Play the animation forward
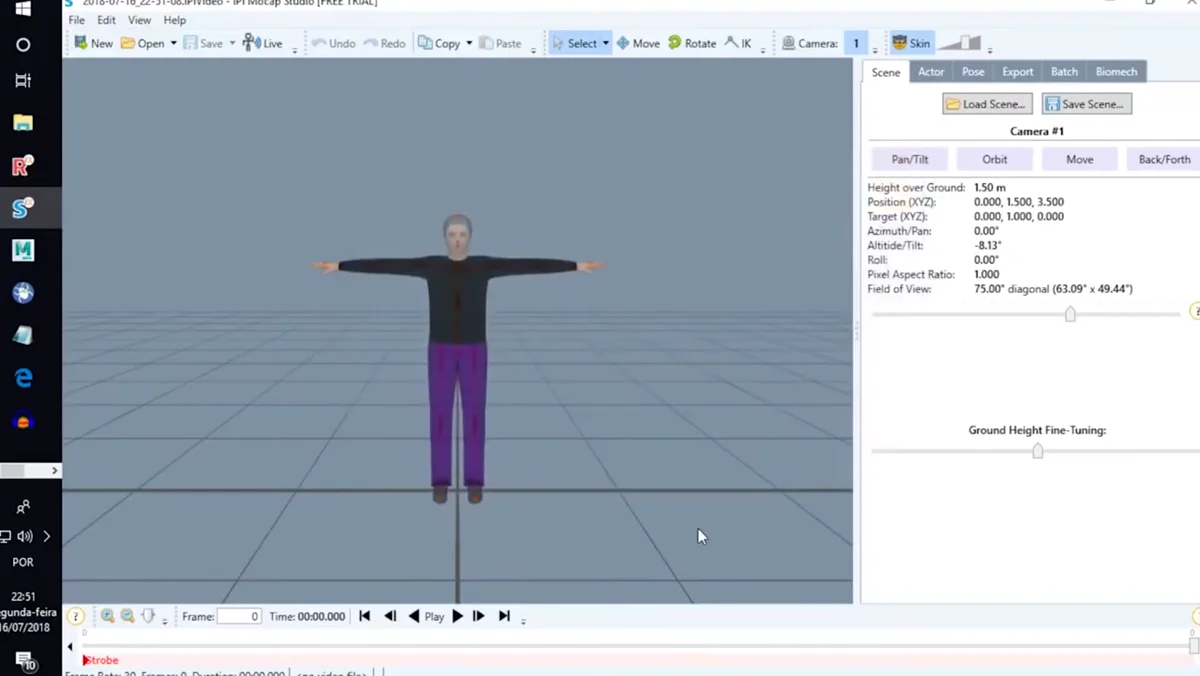Image resolution: width=1200 pixels, height=676 pixels. click(x=458, y=616)
